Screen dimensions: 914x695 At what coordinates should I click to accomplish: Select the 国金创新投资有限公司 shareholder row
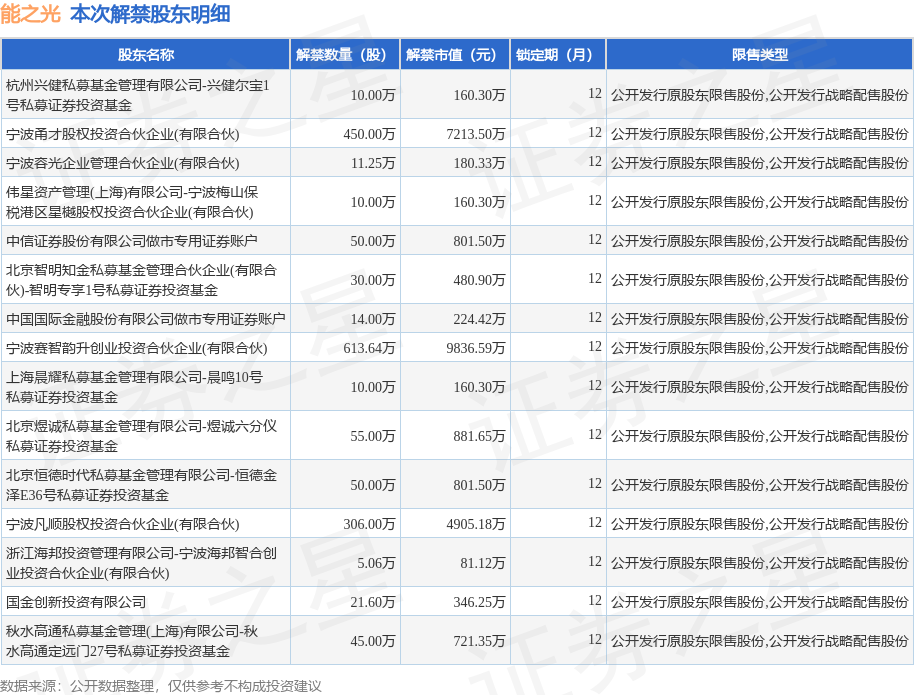pos(457,602)
